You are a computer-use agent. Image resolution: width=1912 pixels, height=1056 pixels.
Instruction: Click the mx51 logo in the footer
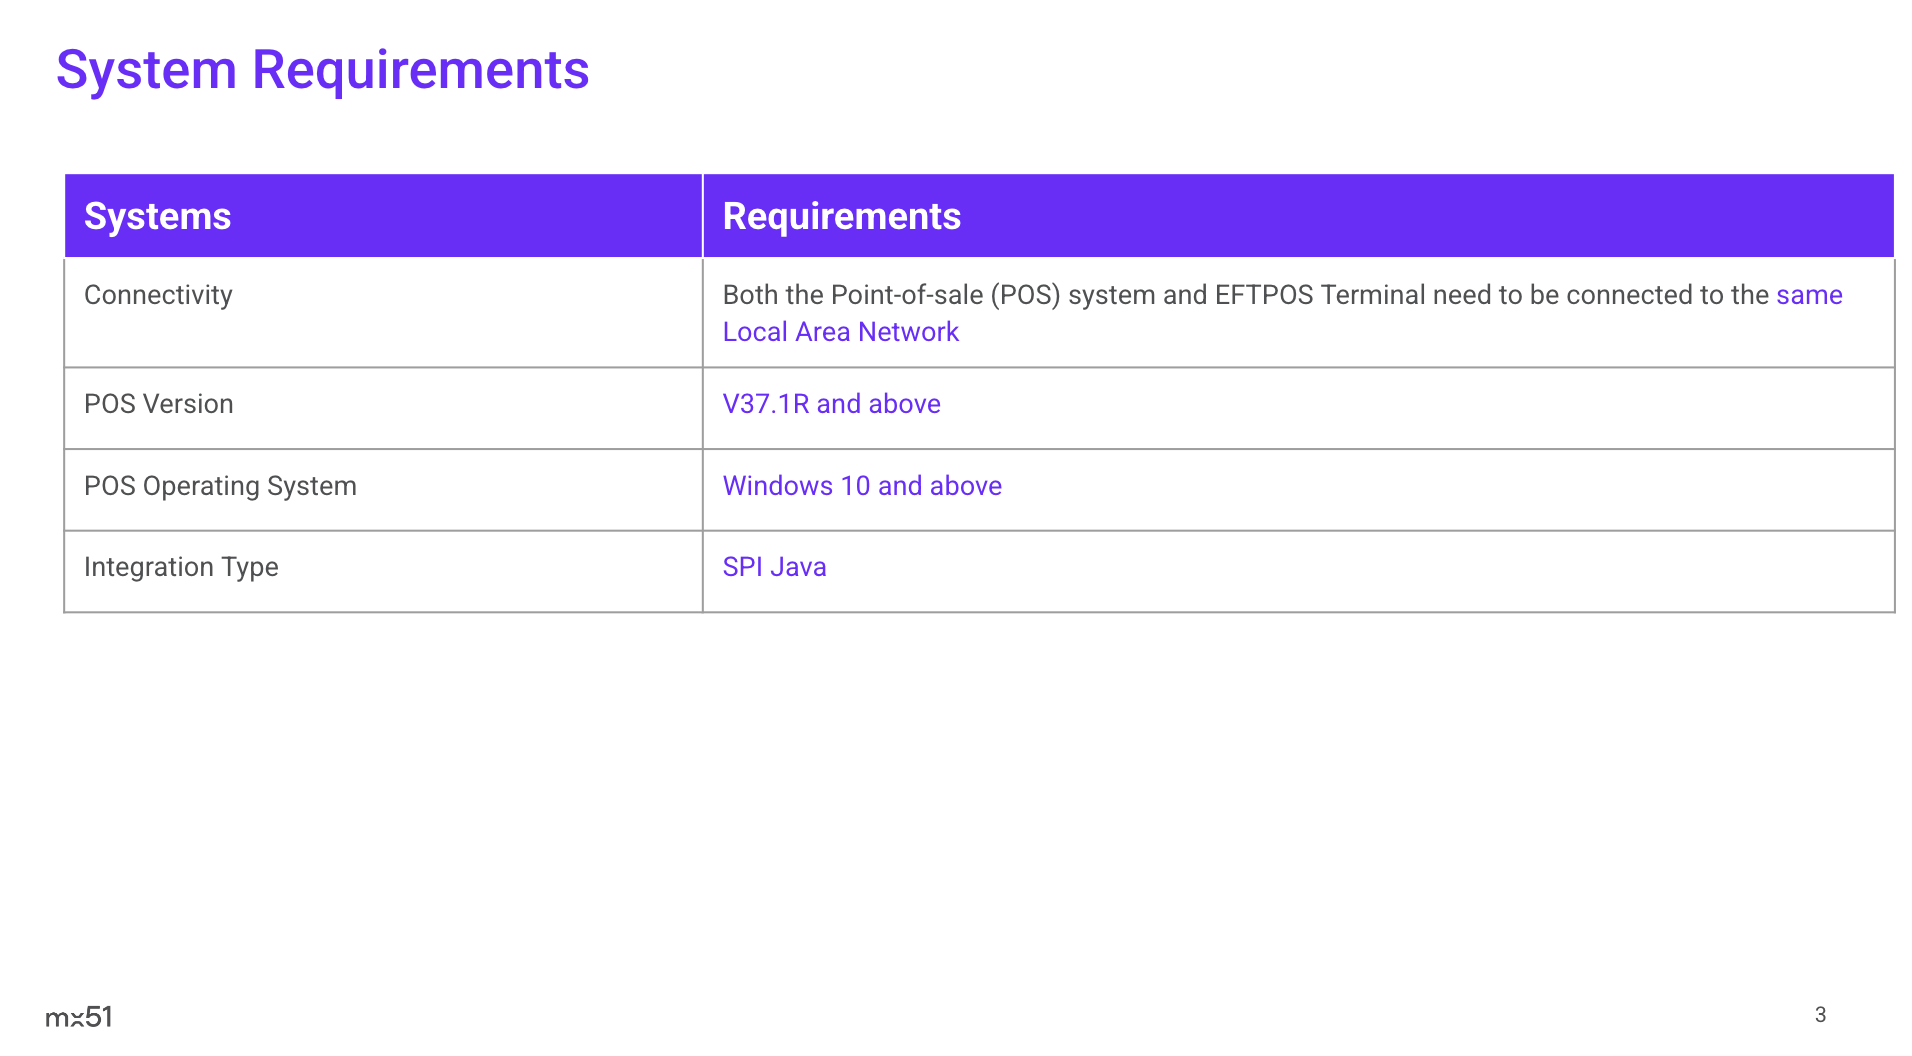pos(79,1017)
